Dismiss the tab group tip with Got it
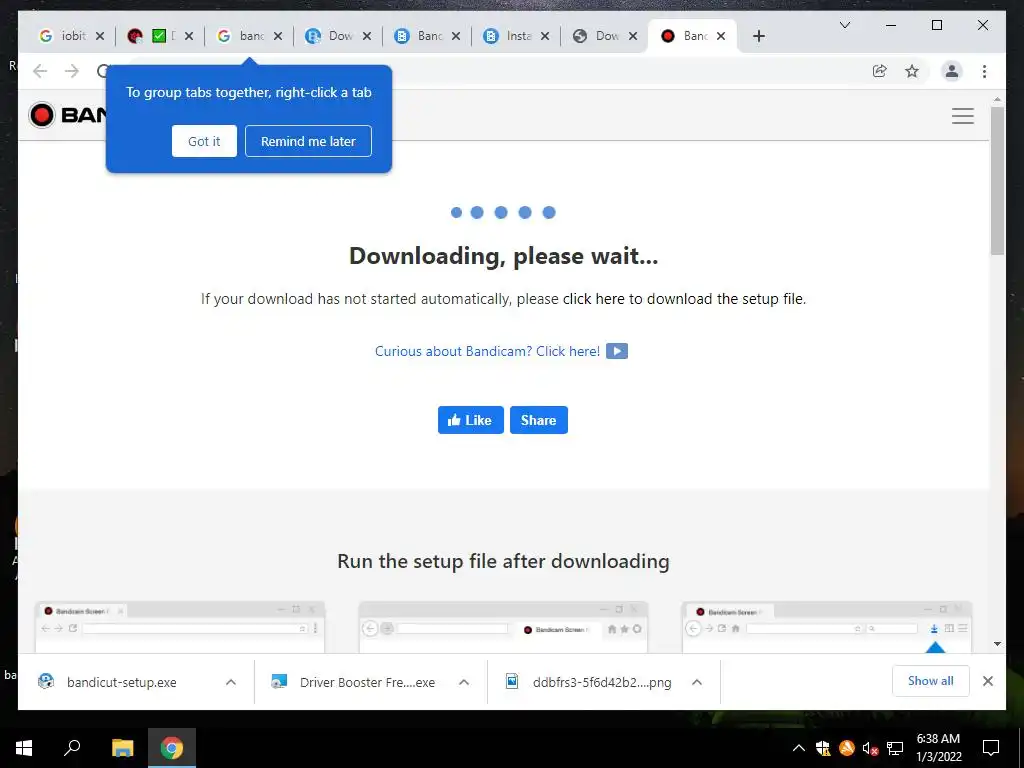1024x768 pixels. (204, 141)
